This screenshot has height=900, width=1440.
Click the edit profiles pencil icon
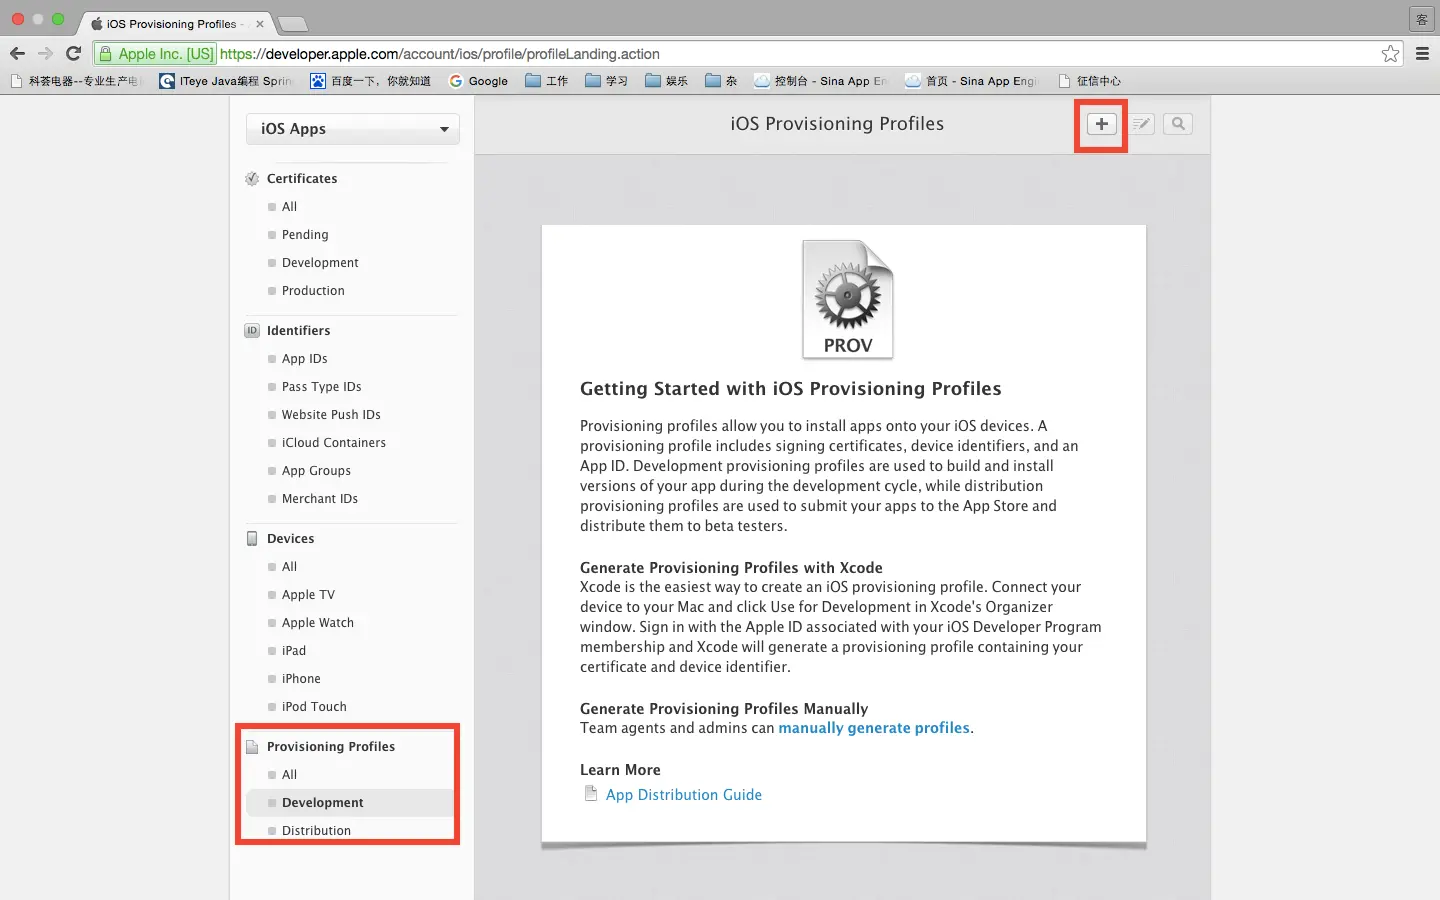click(x=1142, y=124)
